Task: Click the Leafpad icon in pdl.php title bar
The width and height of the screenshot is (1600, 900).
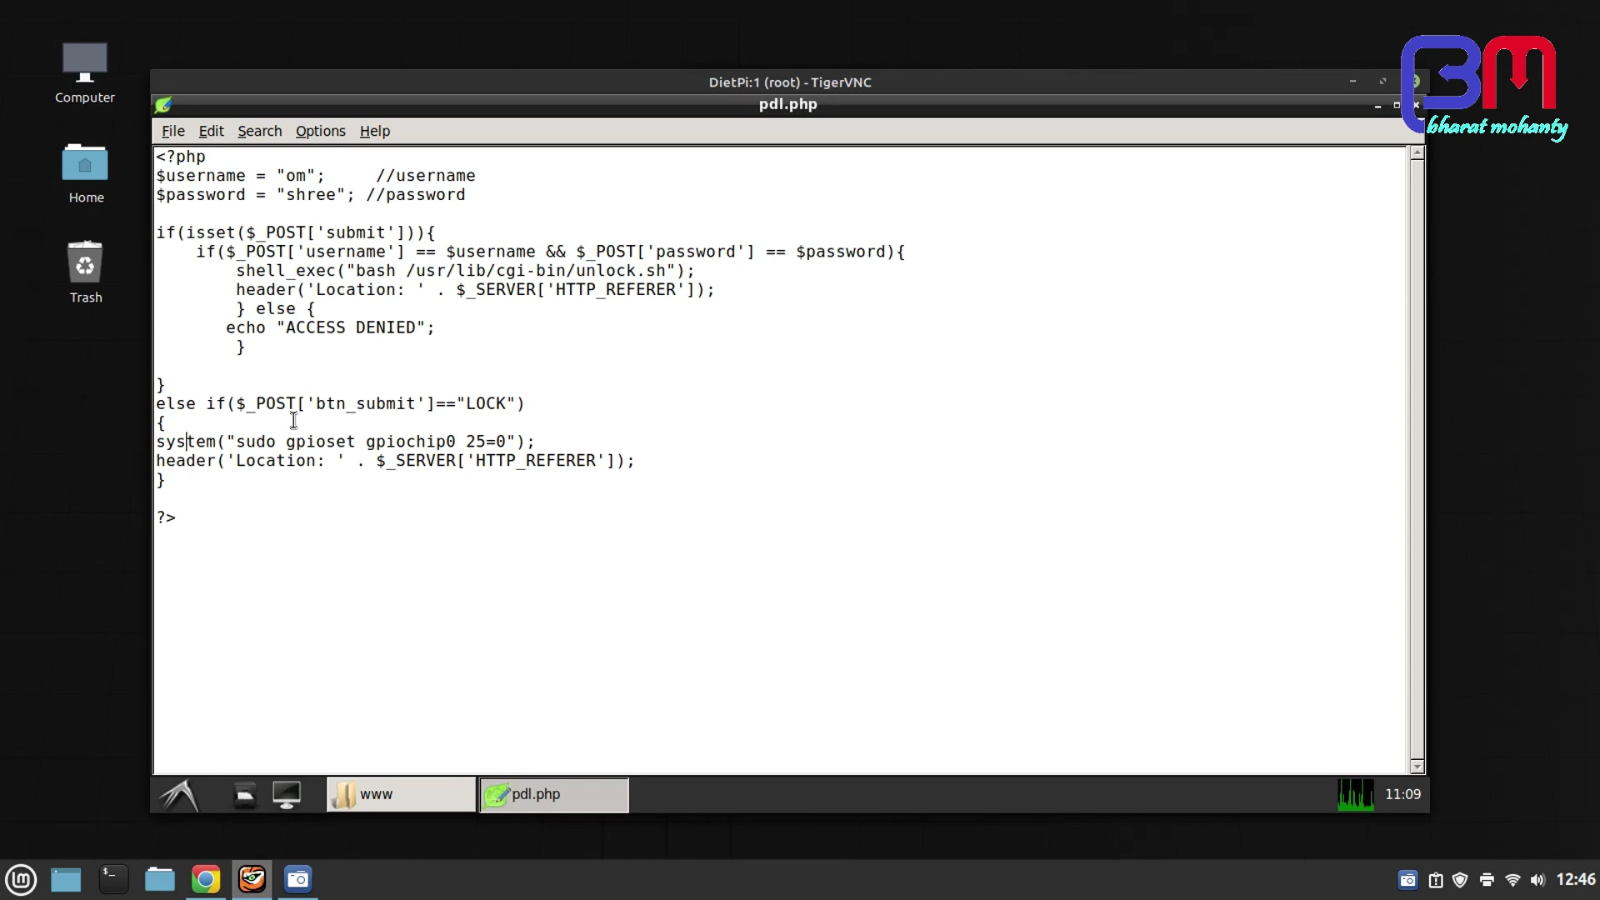Action: [163, 104]
